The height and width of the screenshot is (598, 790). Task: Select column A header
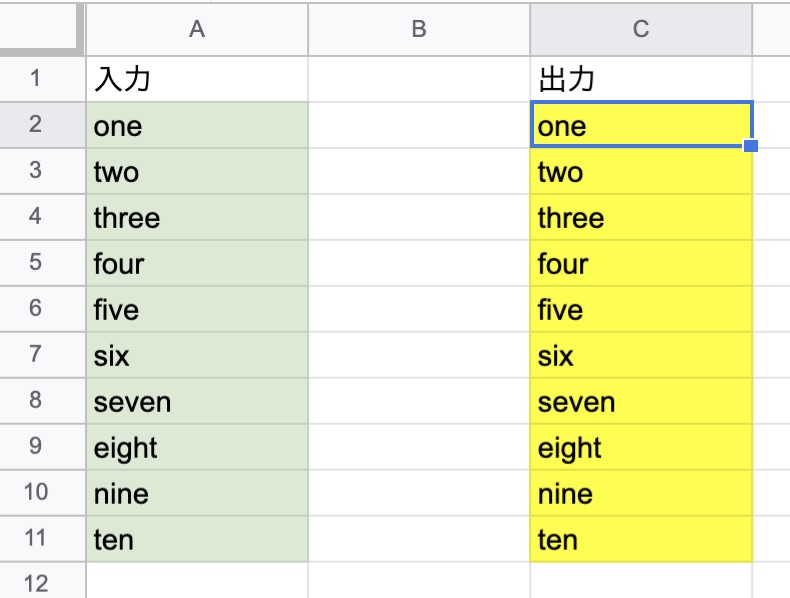[x=197, y=29]
